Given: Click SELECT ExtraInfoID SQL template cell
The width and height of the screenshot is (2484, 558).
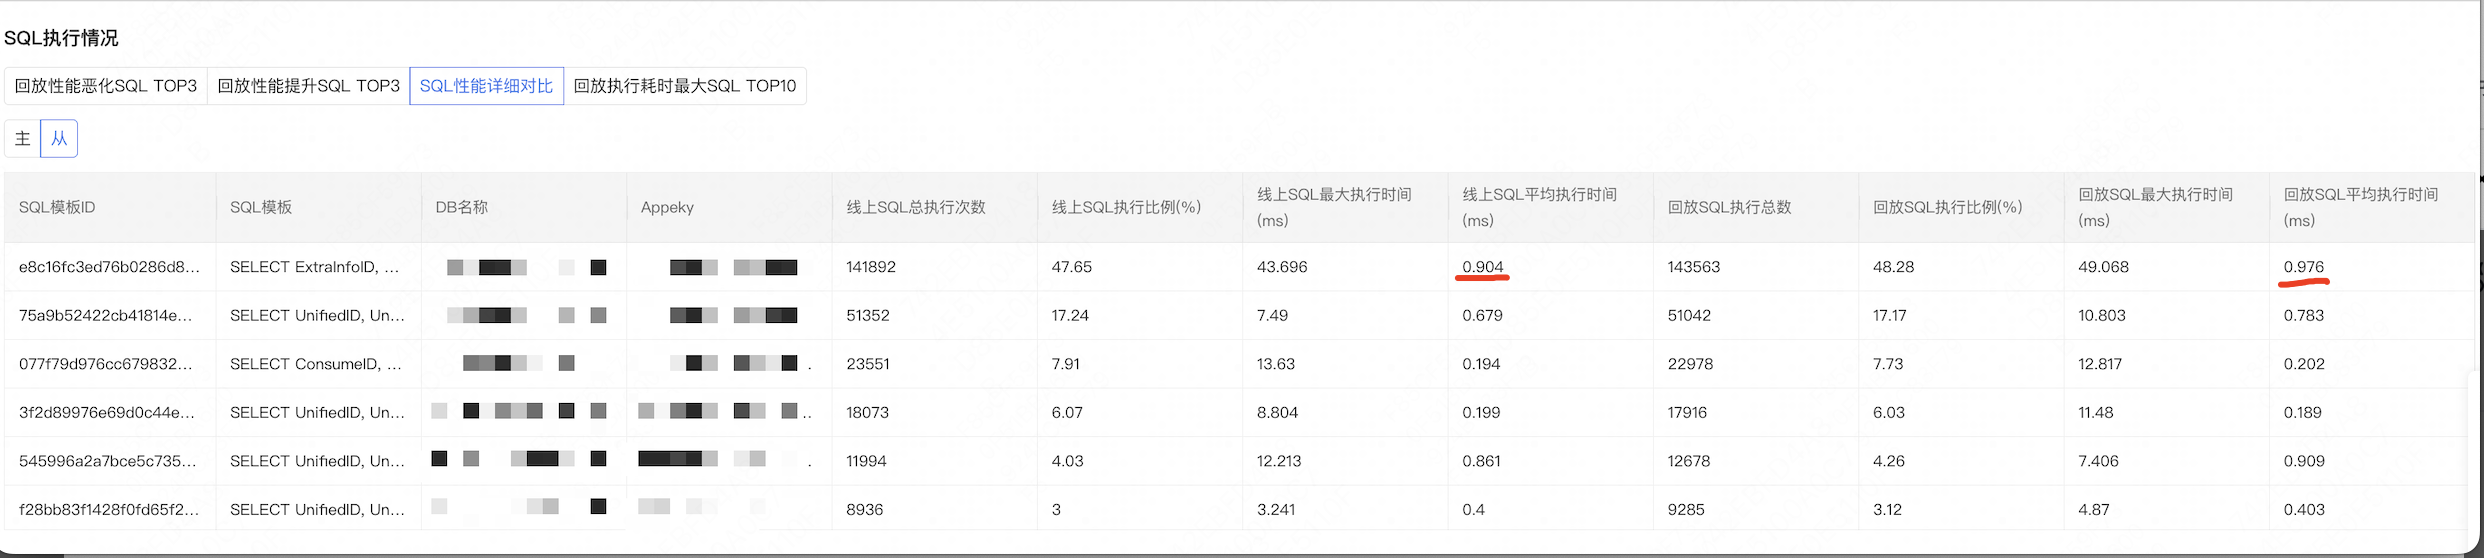Looking at the screenshot, I should click(314, 267).
